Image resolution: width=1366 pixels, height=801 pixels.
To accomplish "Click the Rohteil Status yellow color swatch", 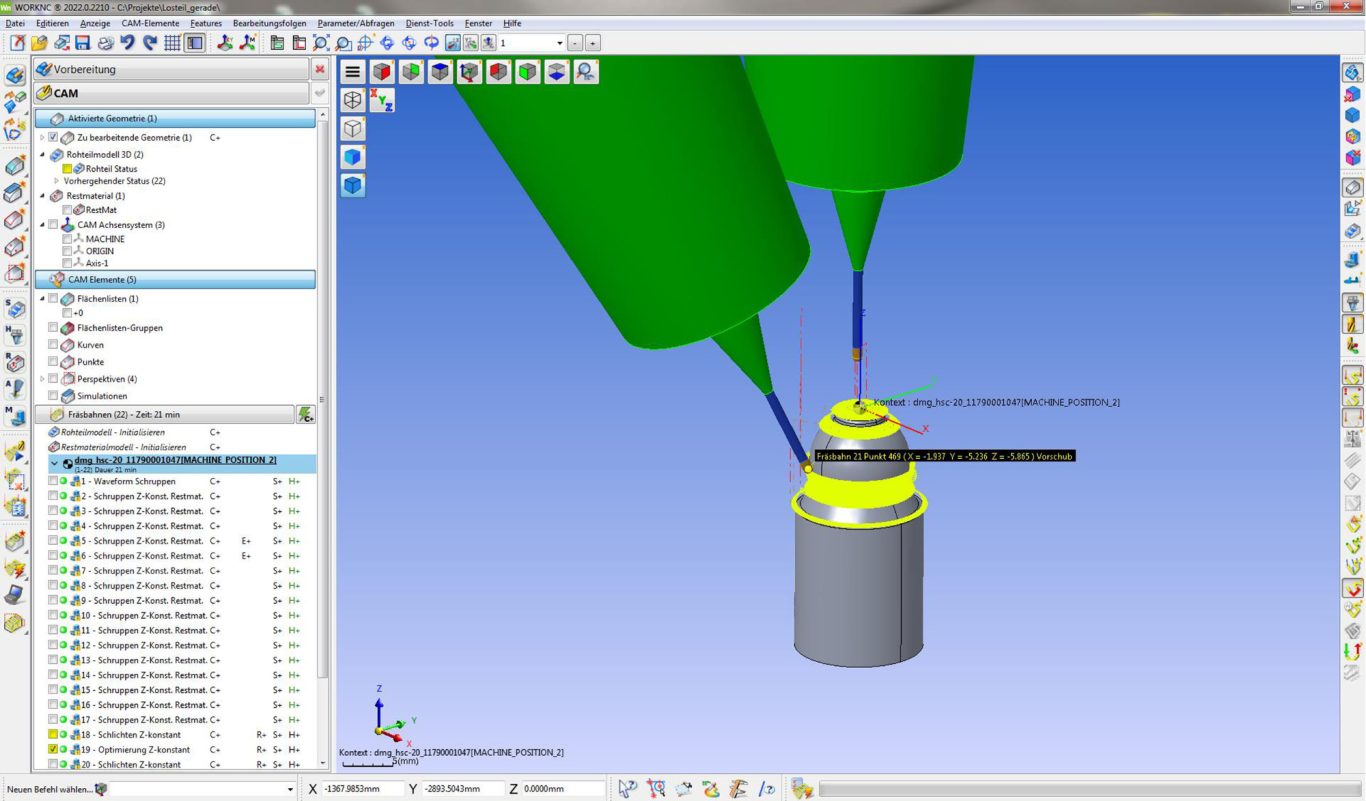I will coord(67,169).
